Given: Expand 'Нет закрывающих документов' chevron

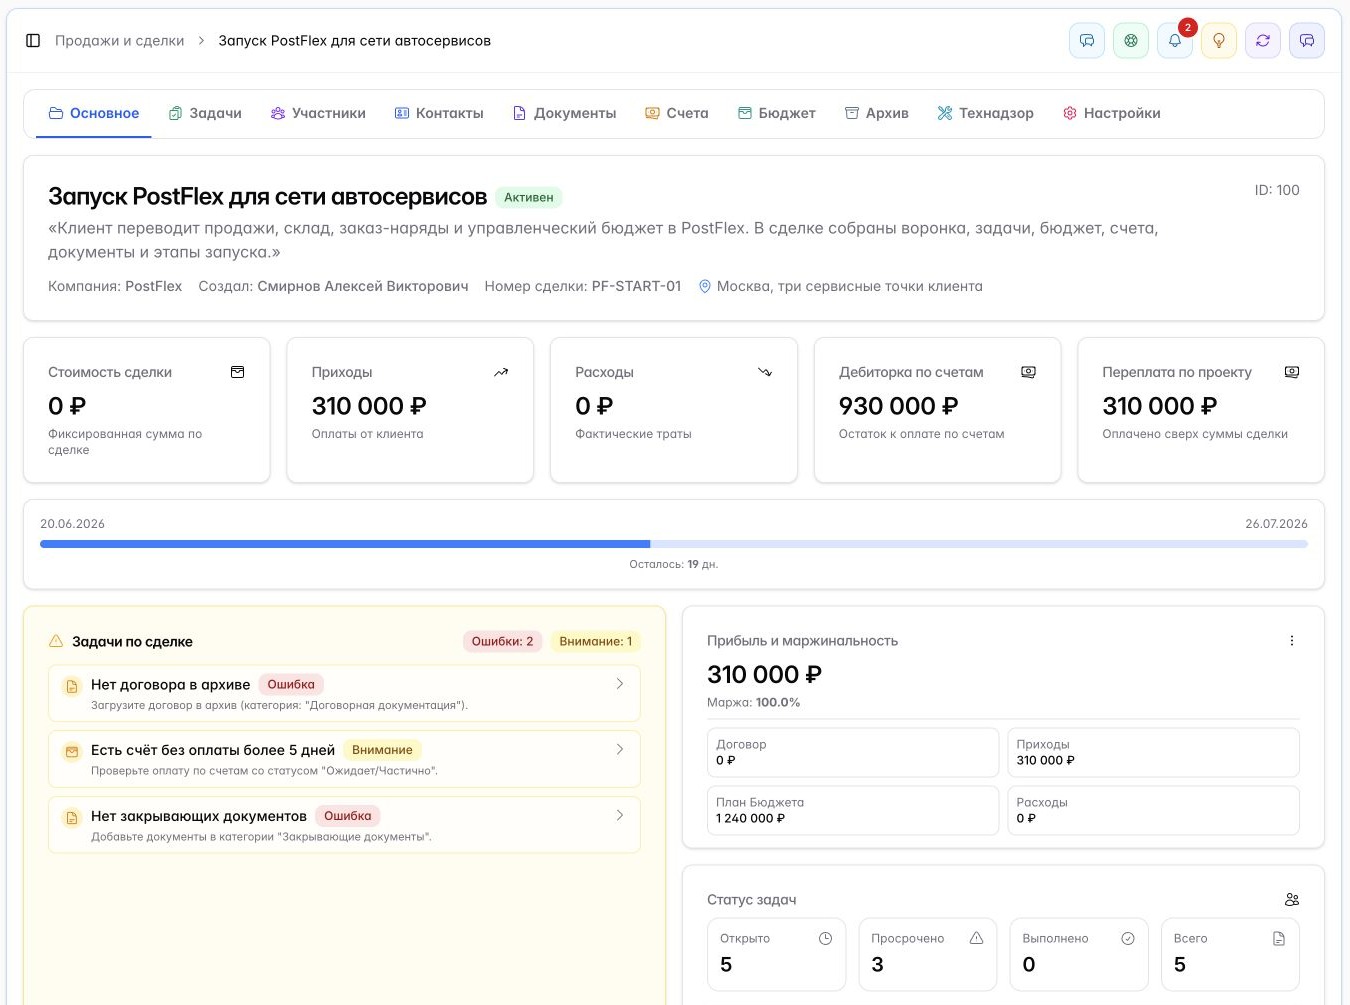Looking at the screenshot, I should (620, 815).
